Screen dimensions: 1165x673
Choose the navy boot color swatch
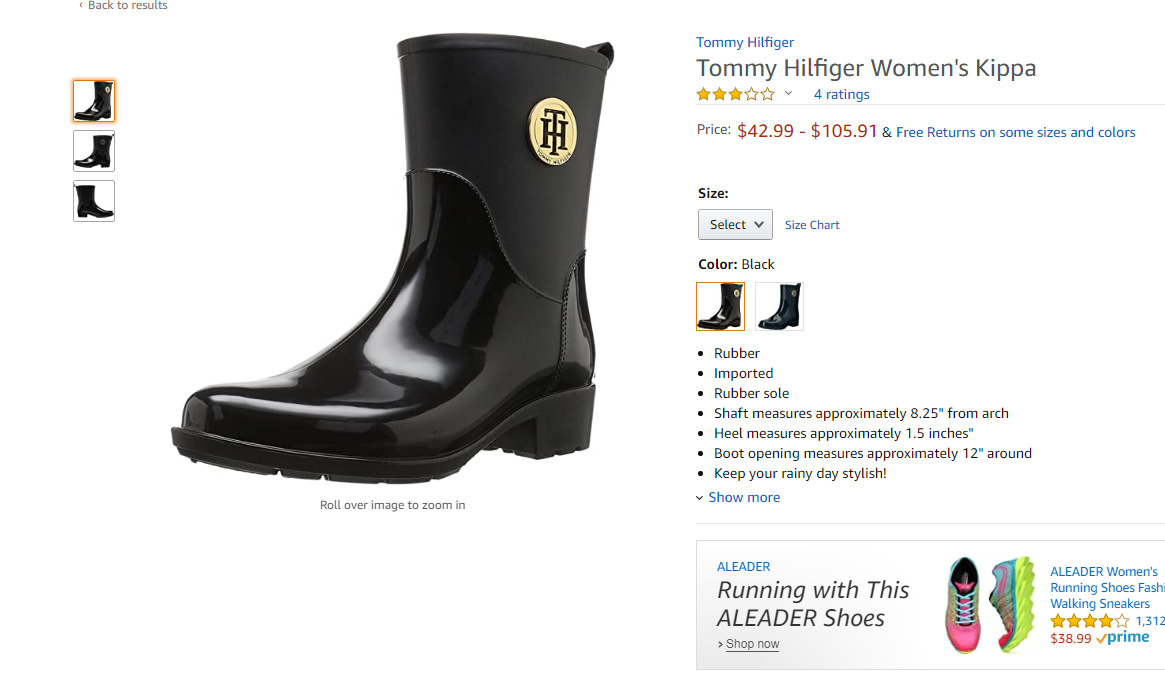779,306
